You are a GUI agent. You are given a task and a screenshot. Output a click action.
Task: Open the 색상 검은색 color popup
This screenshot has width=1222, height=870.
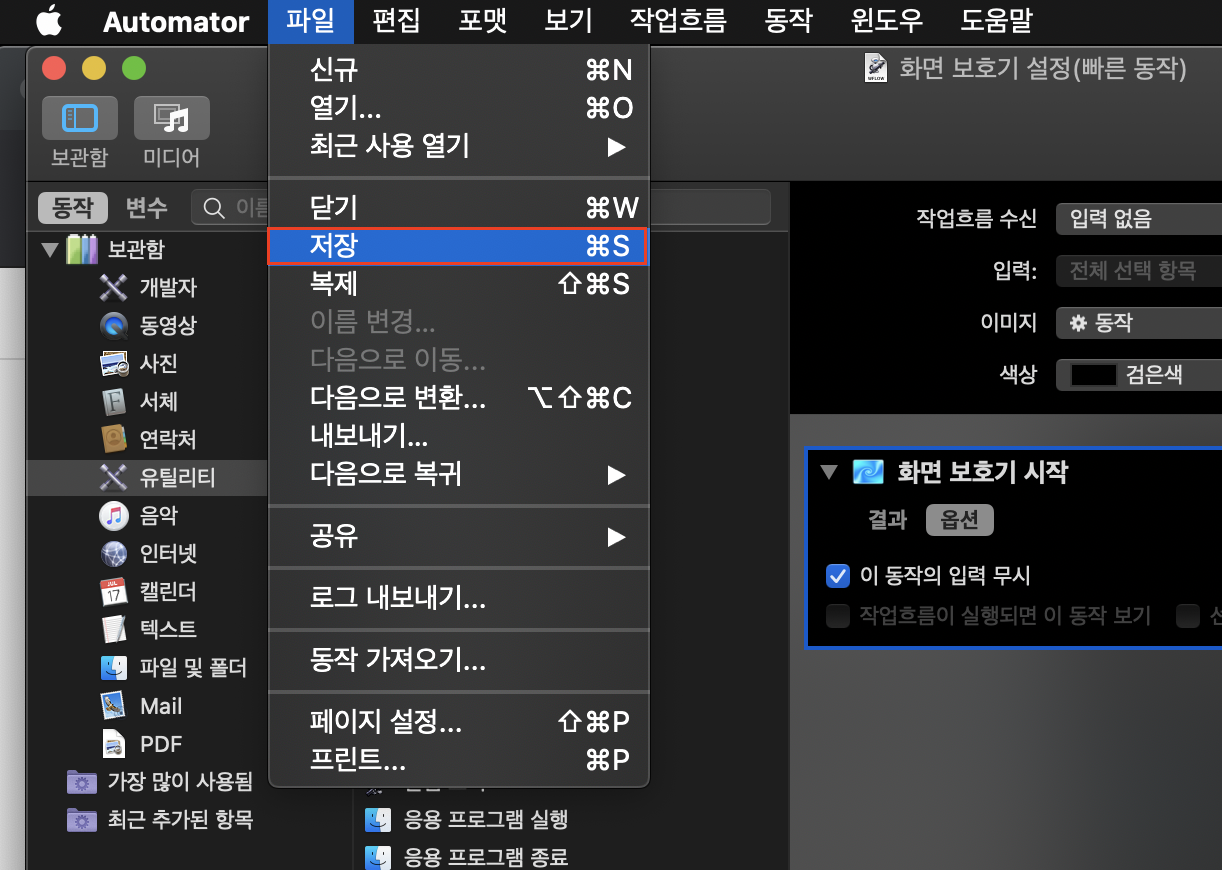(x=1139, y=375)
